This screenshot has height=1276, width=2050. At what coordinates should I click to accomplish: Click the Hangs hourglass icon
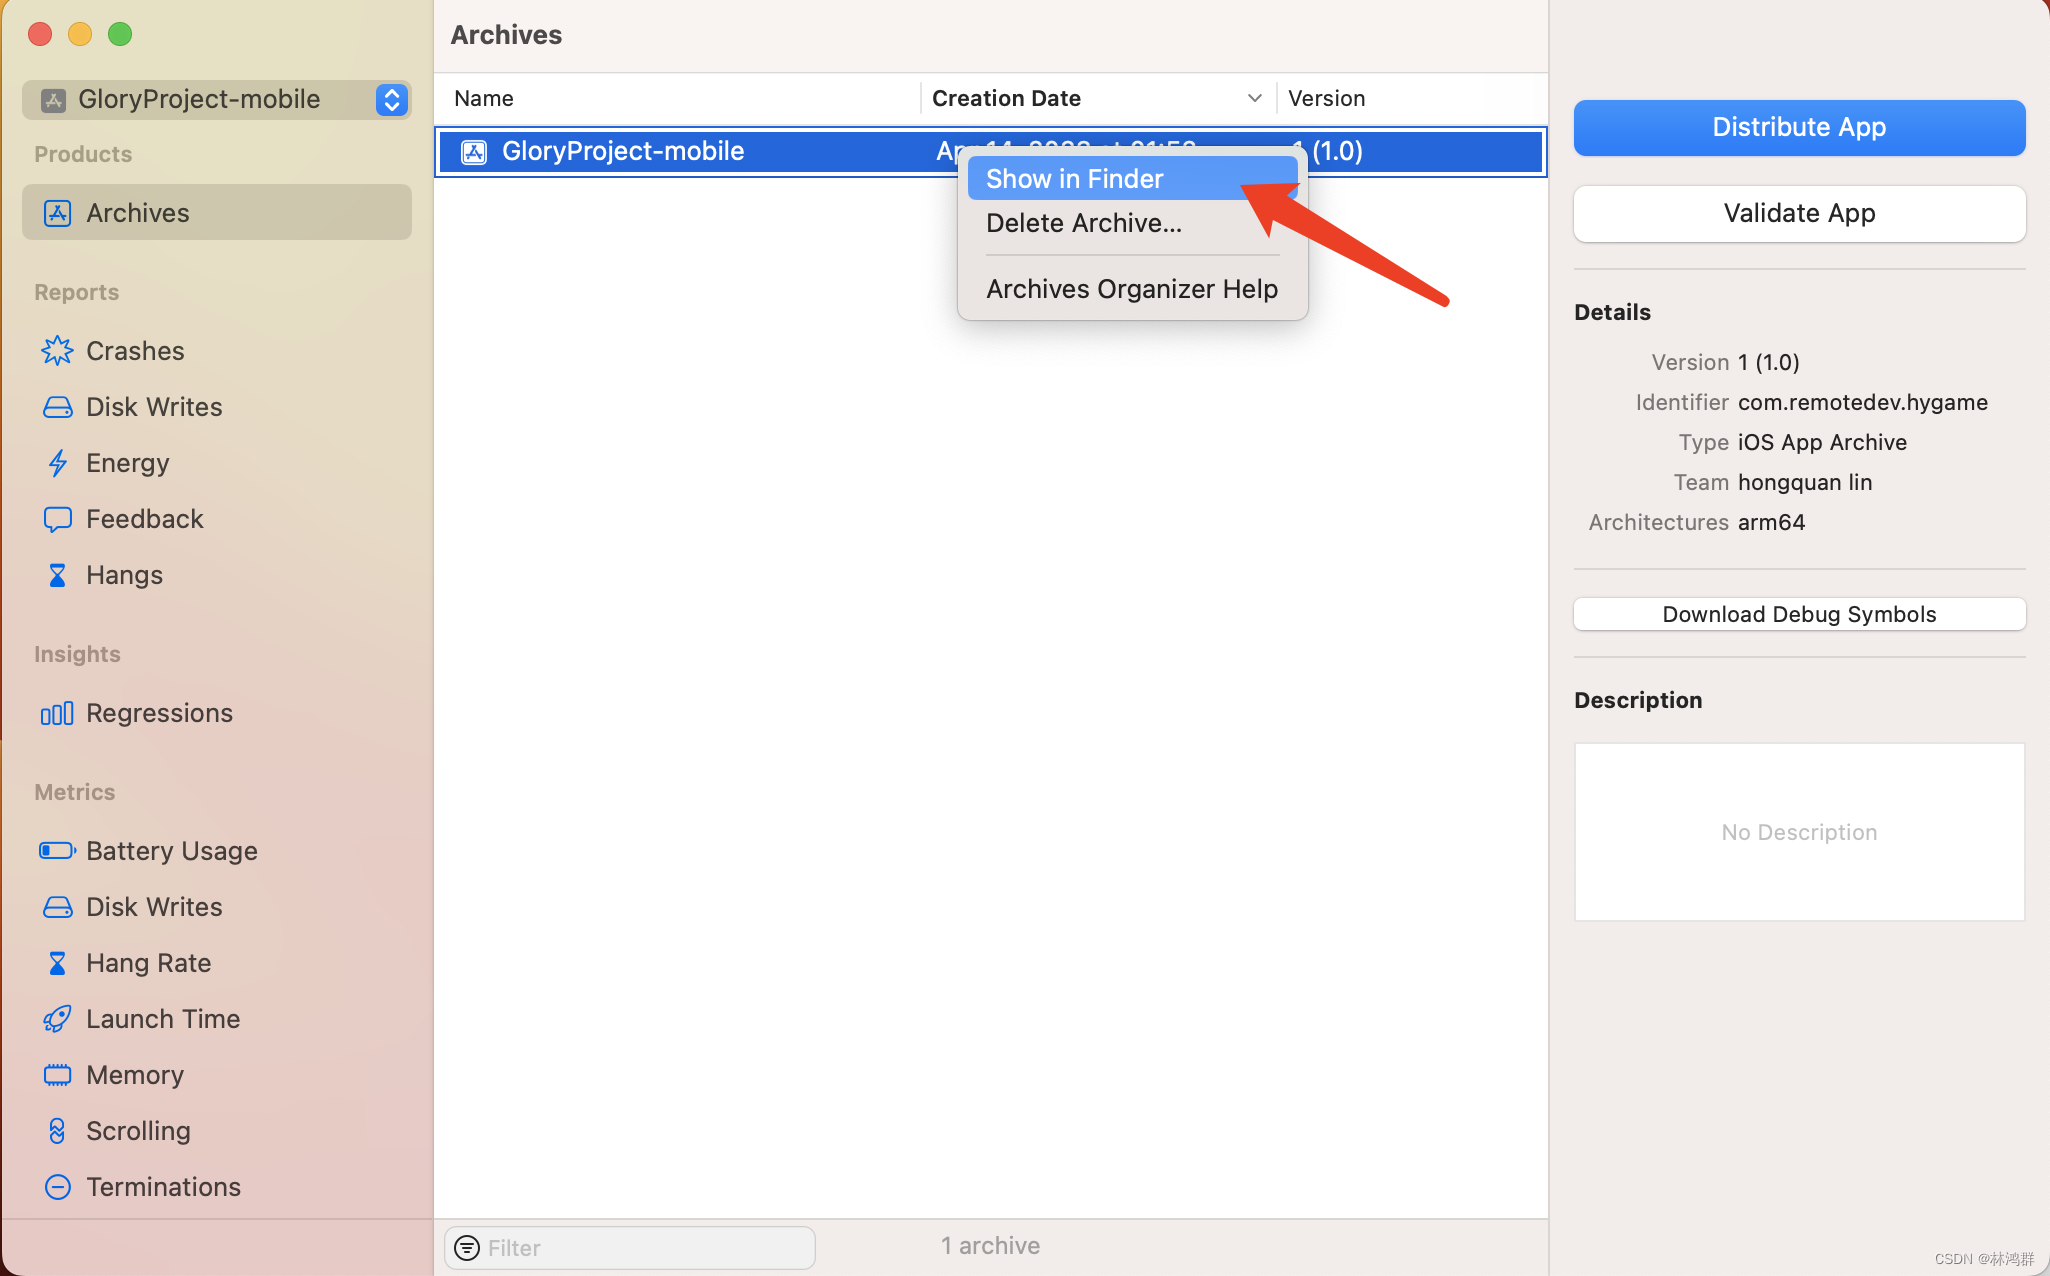click(x=57, y=575)
